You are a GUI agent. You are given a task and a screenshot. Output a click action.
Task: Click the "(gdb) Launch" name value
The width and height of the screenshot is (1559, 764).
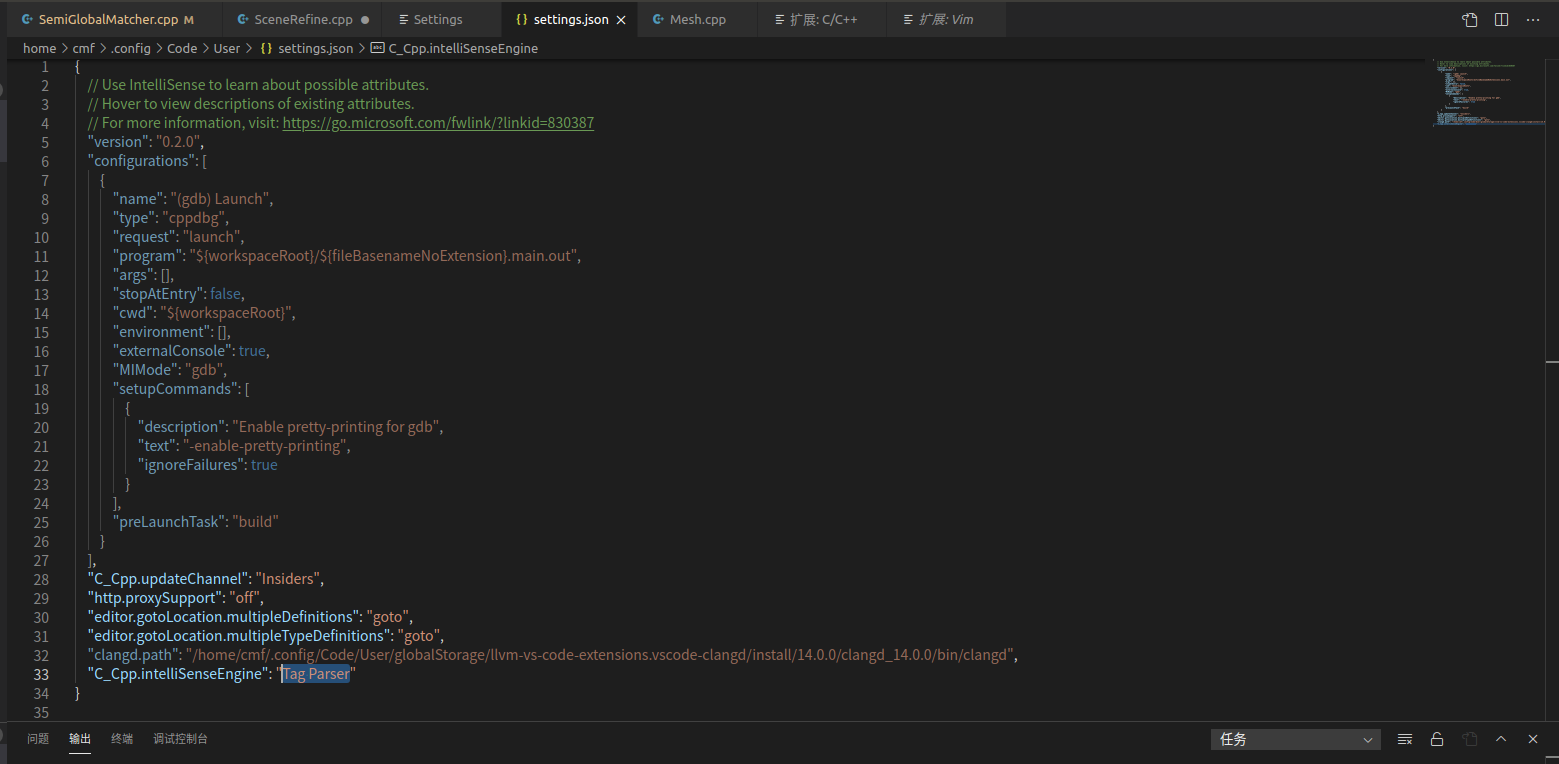coord(220,199)
